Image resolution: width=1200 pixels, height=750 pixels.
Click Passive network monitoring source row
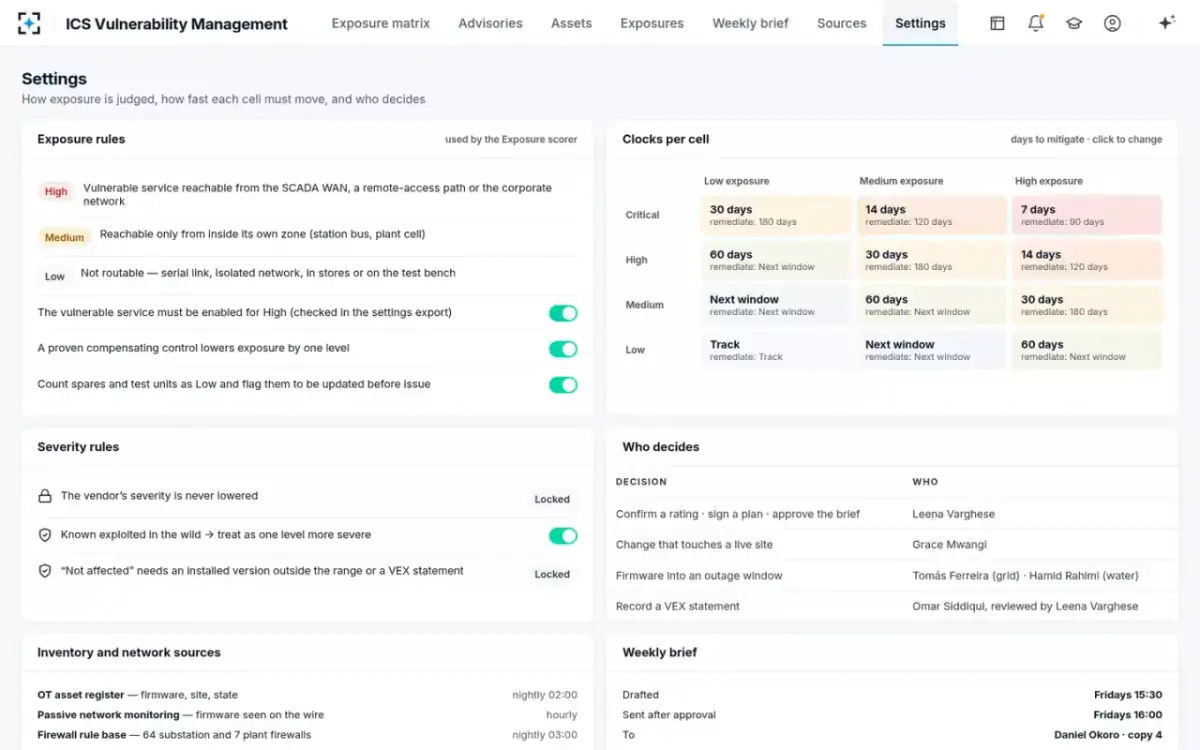point(307,715)
